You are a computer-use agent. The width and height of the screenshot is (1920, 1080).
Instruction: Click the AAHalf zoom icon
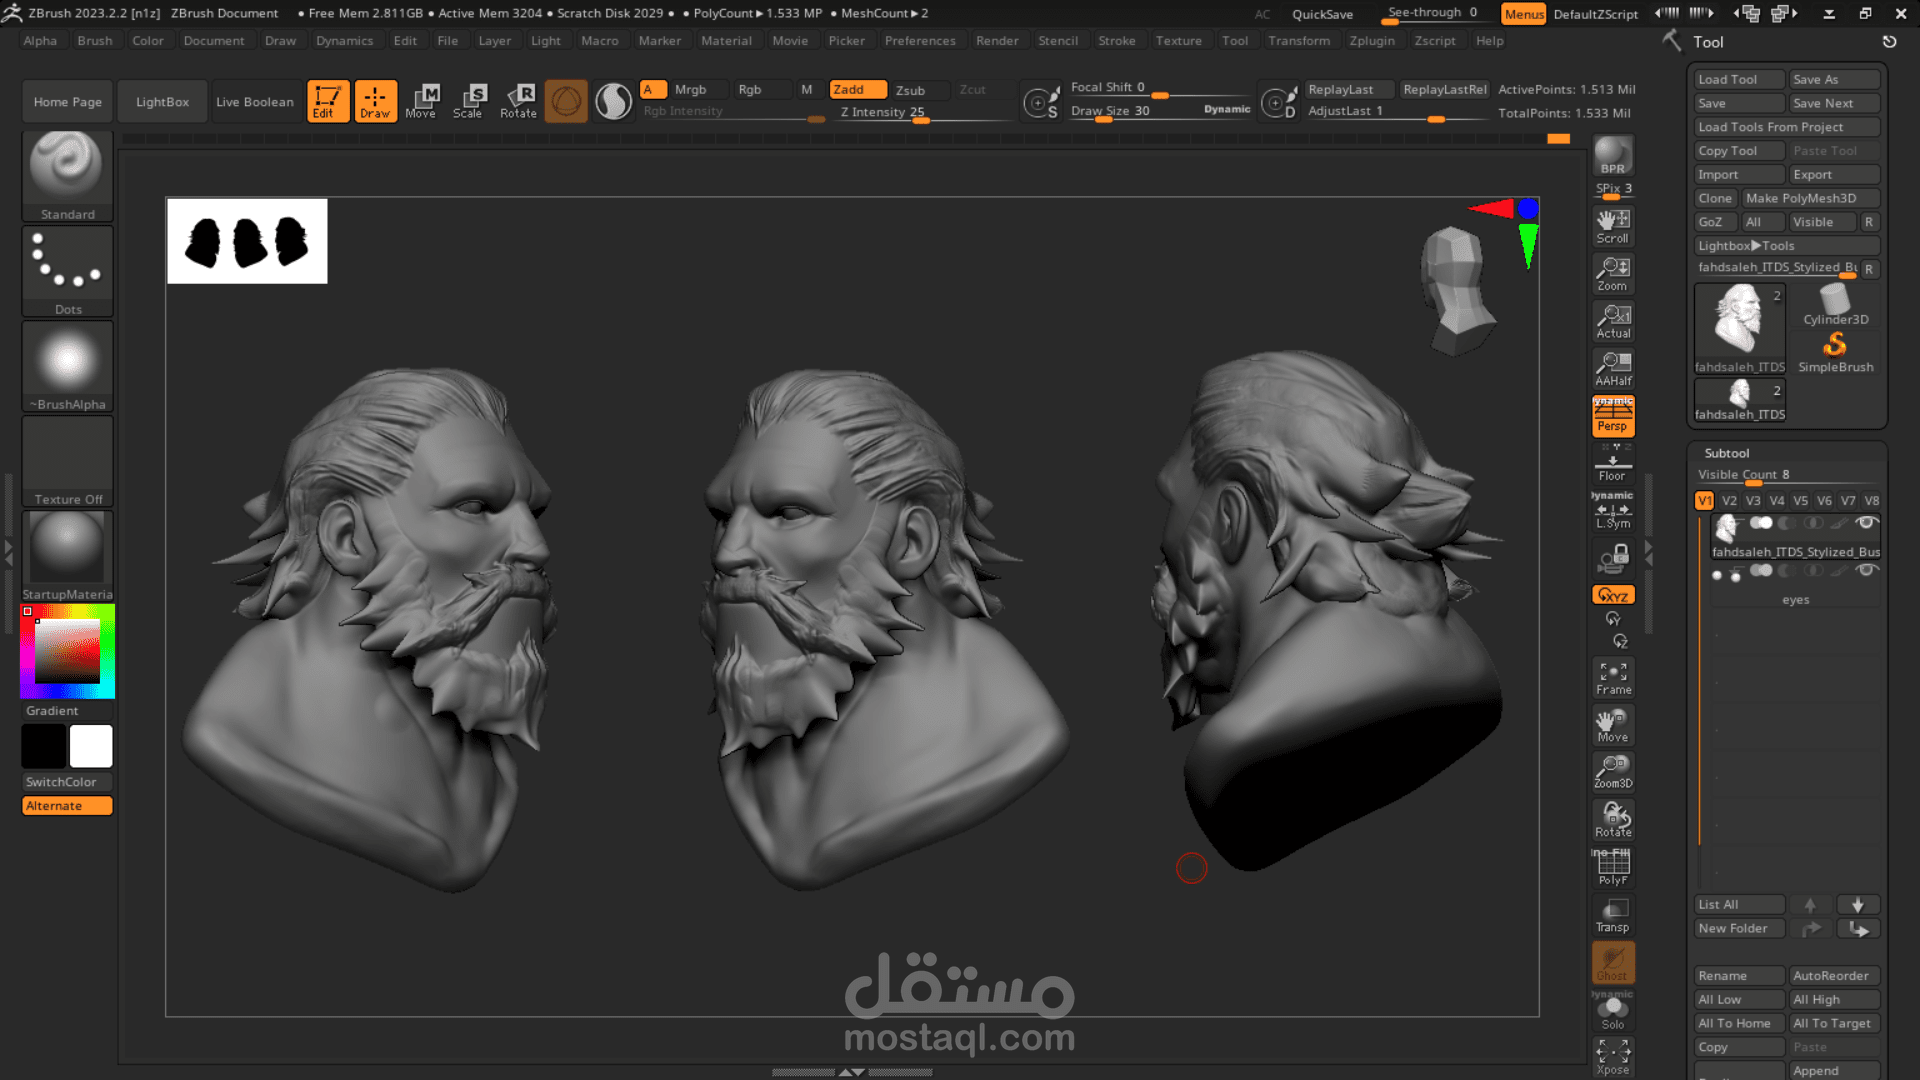click(1612, 369)
